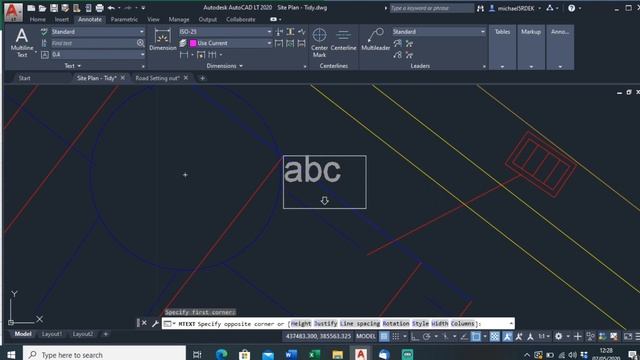Select the Dimension tool
The image size is (640, 360).
162,40
